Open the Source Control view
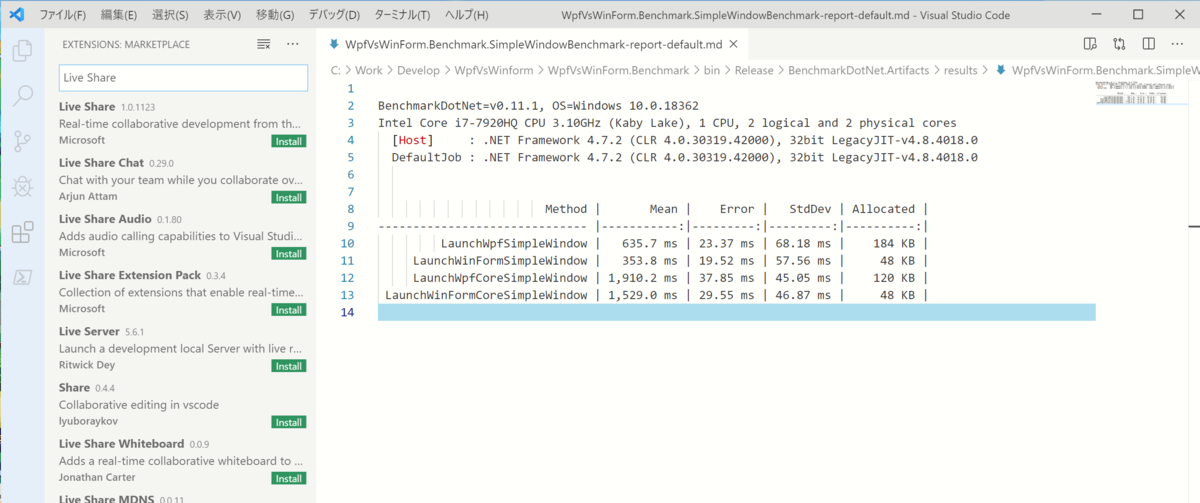The height and width of the screenshot is (503, 1200). point(22,141)
